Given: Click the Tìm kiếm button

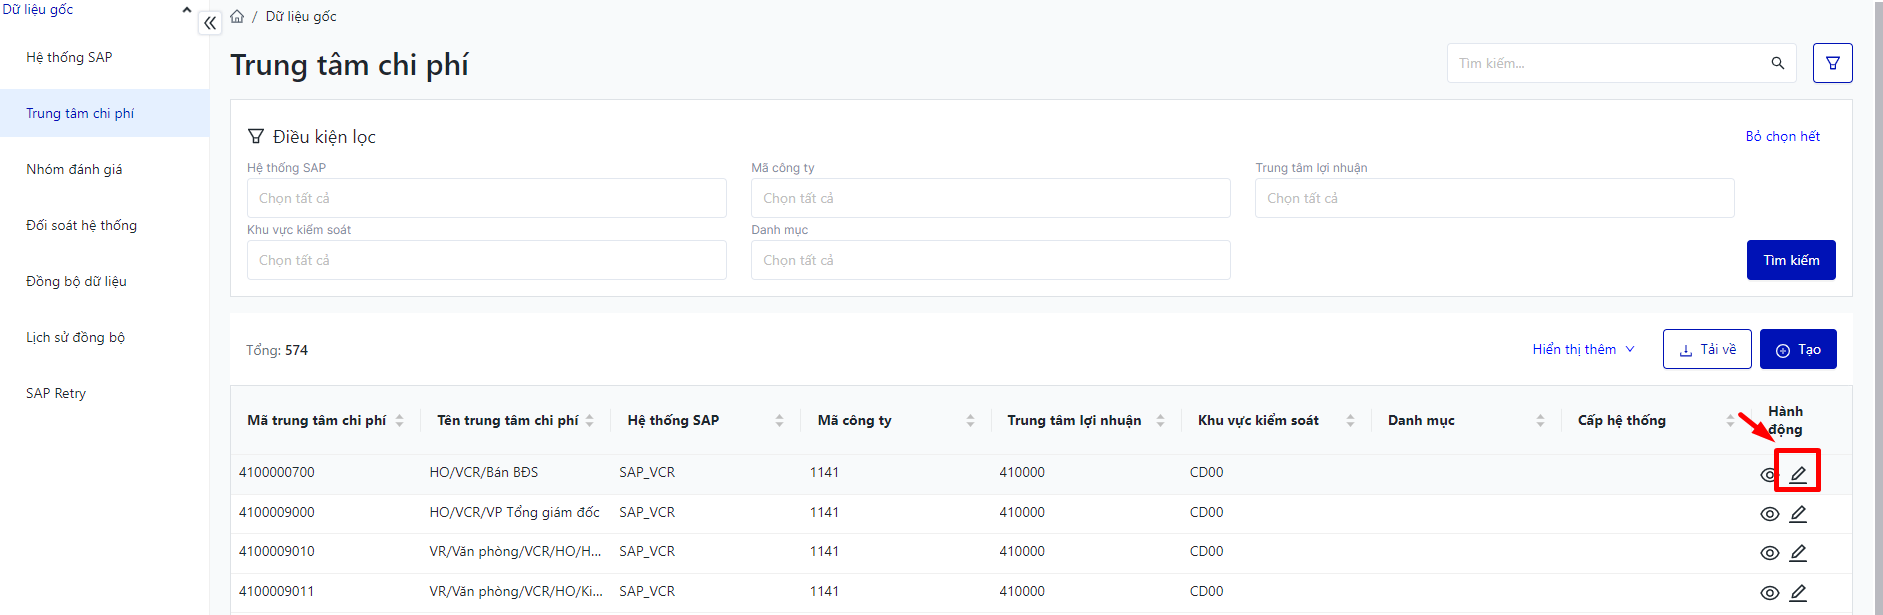Looking at the screenshot, I should click(1790, 260).
